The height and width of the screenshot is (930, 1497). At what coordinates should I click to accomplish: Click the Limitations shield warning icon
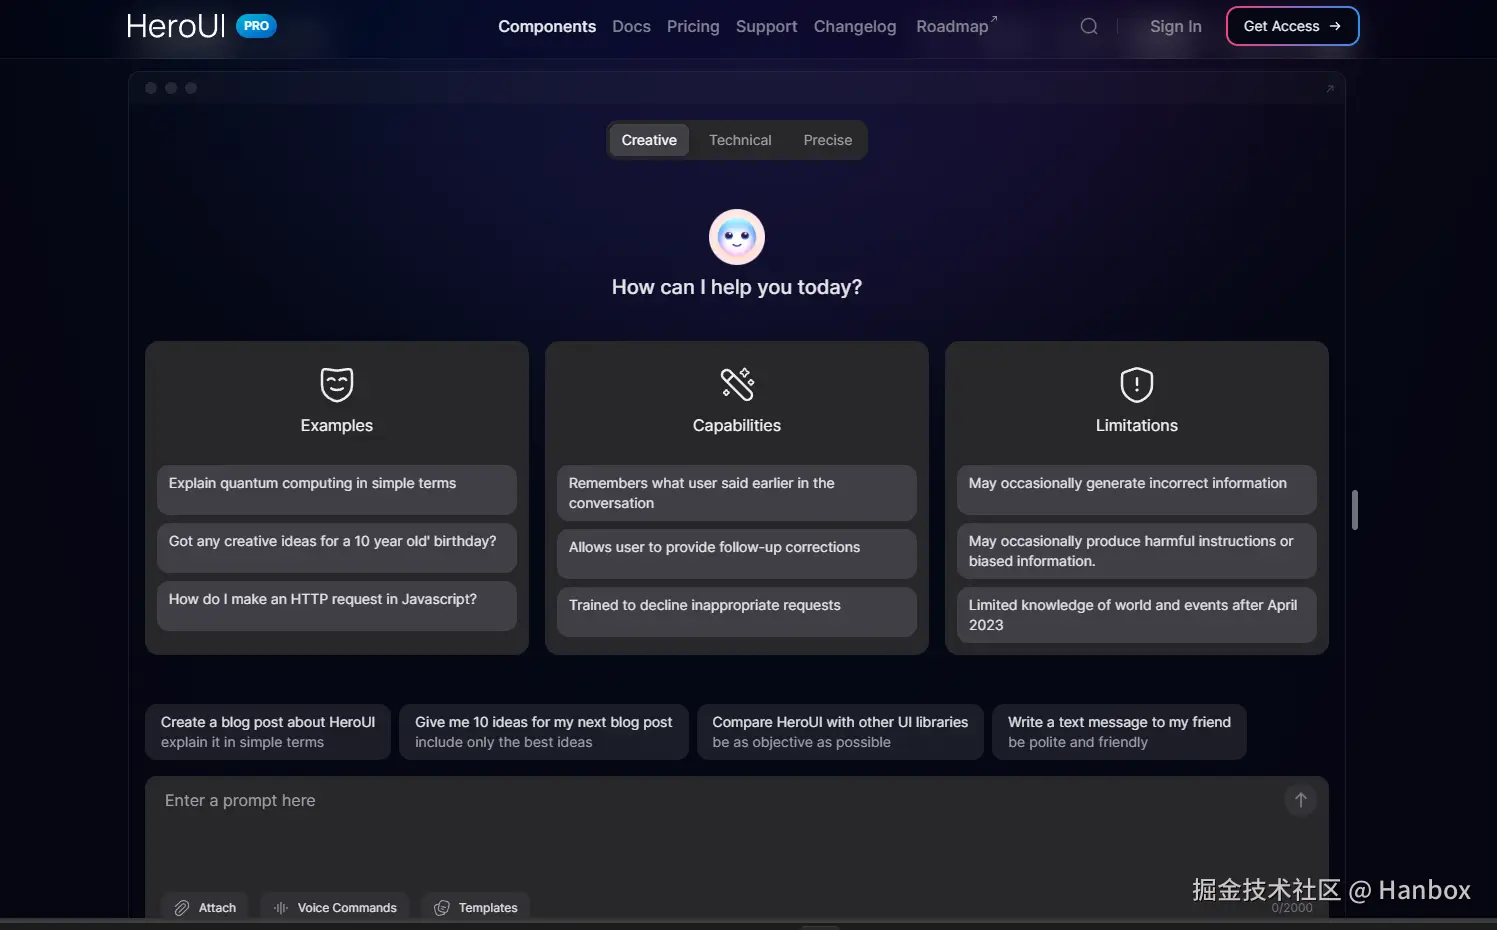tap(1137, 384)
